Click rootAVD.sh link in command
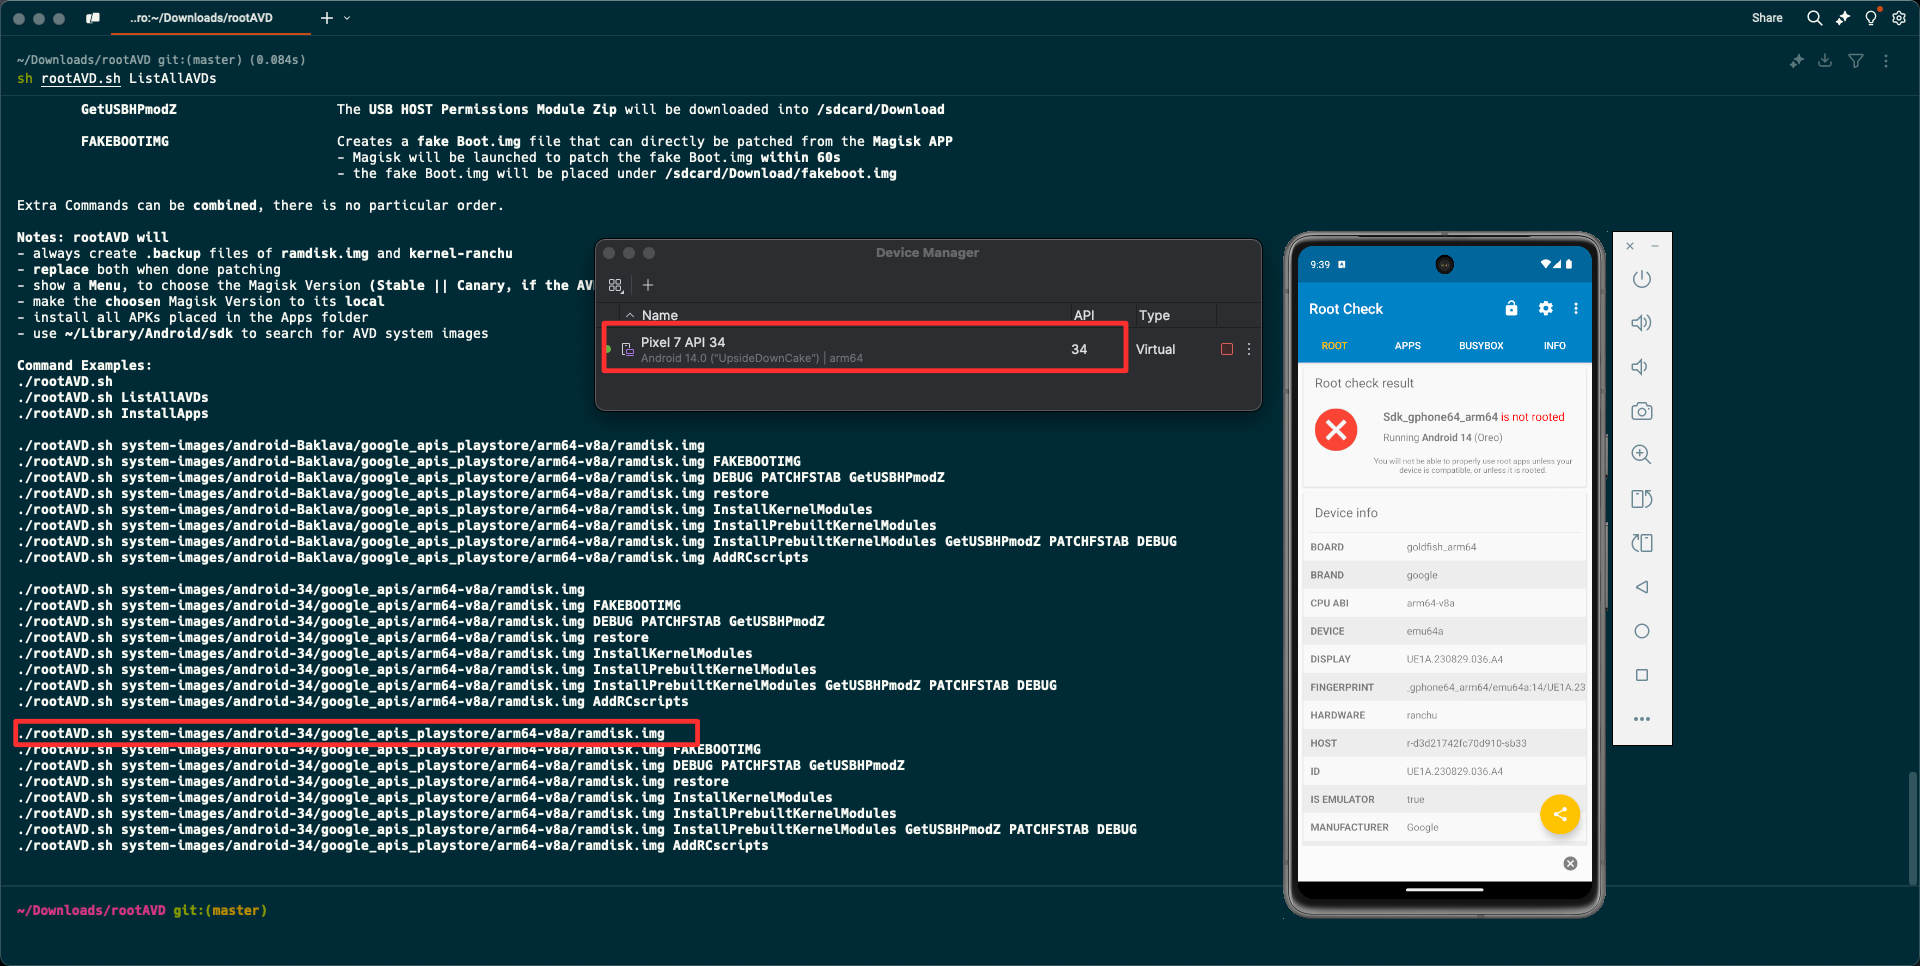Image resolution: width=1920 pixels, height=966 pixels. 81,79
